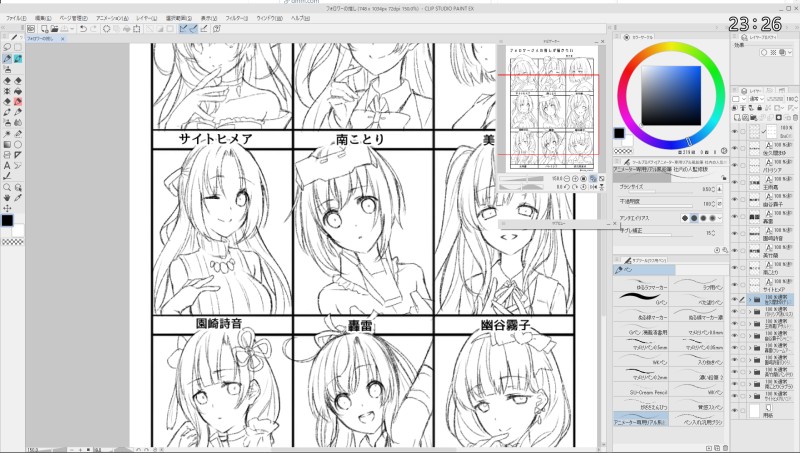The height and width of the screenshot is (453, 800).
Task: Open the ファイル menu
Action: (x=16, y=18)
